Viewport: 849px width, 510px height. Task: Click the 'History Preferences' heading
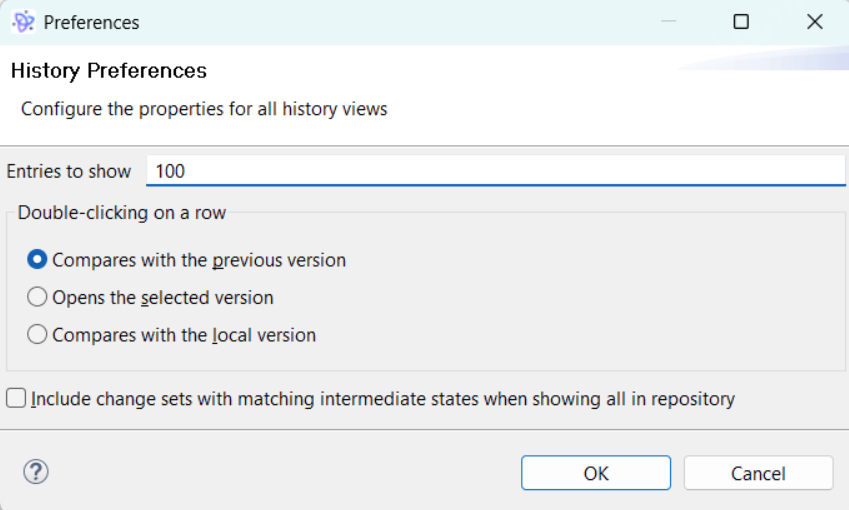[x=109, y=71]
